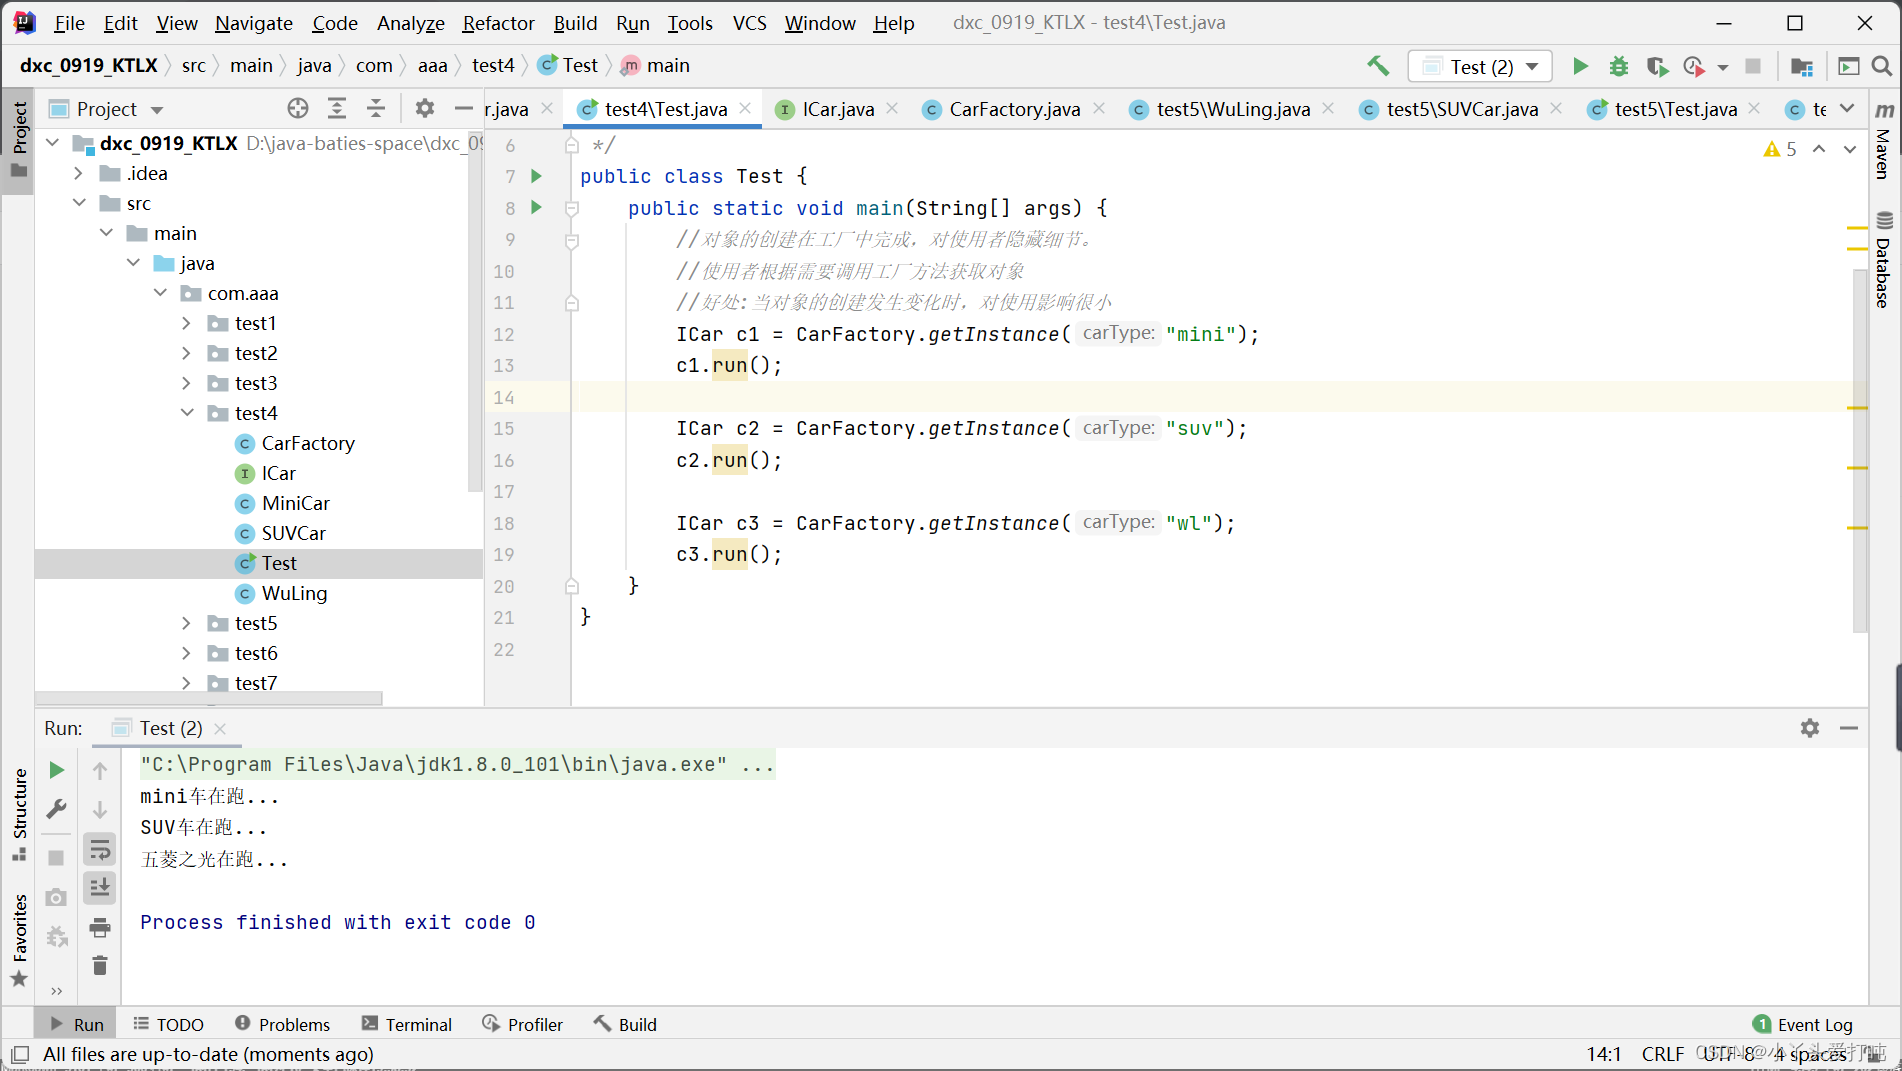Open run configuration wrench icon
The image size is (1902, 1071).
57,808
